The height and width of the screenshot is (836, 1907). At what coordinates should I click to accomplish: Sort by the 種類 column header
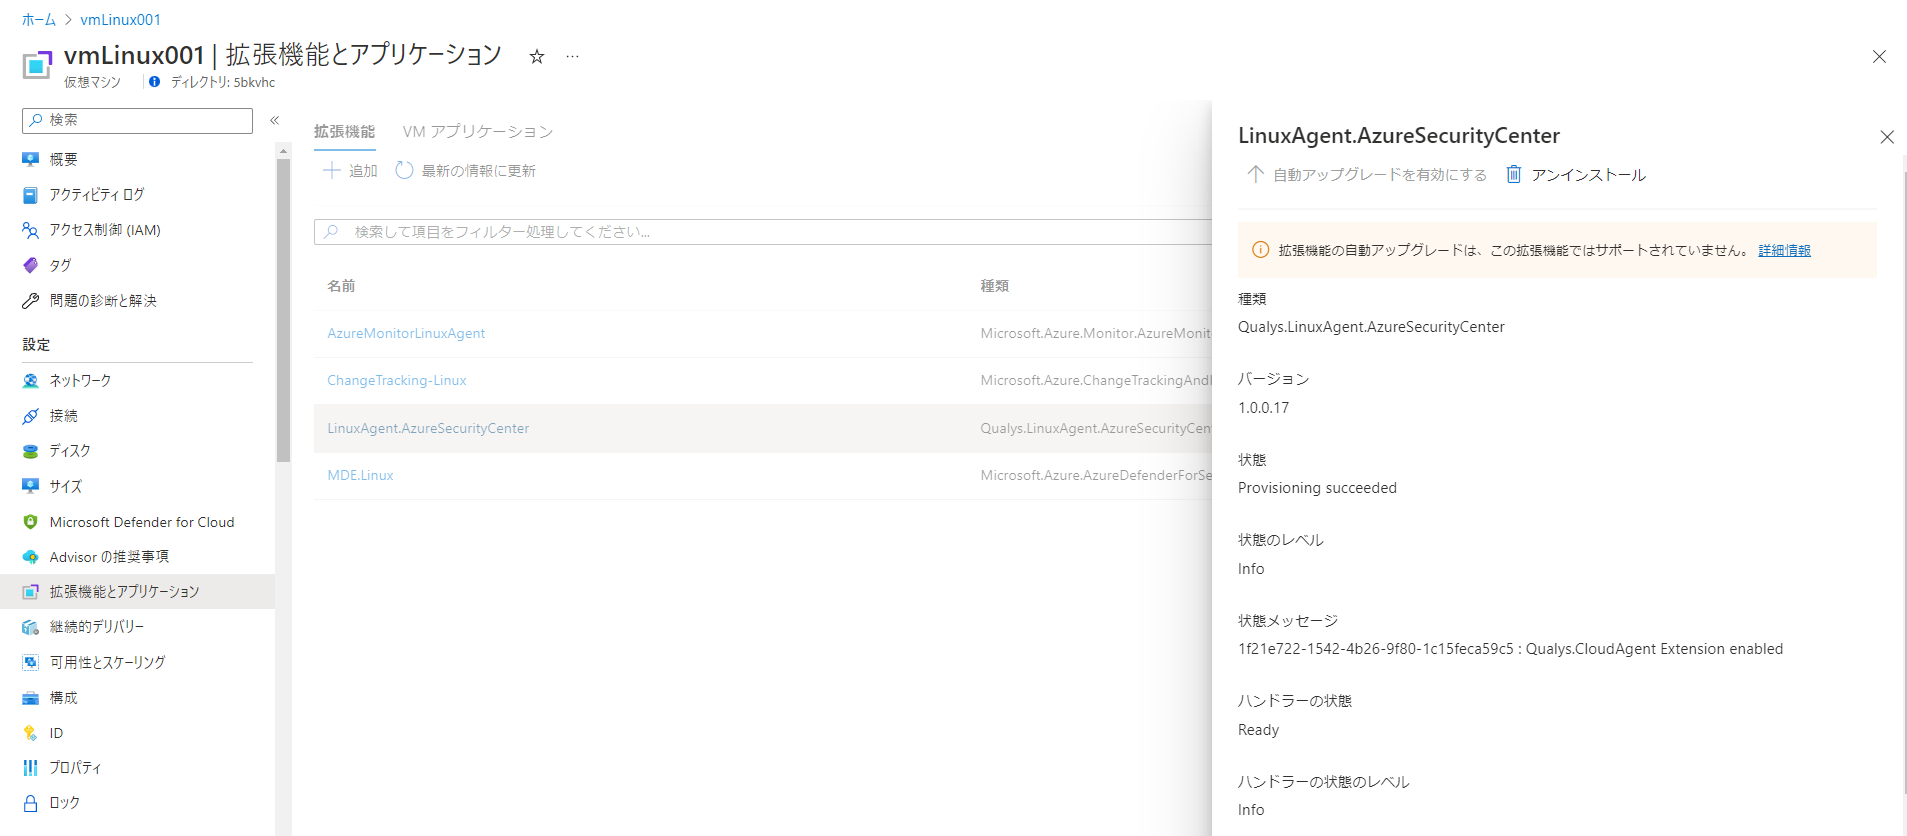[995, 286]
